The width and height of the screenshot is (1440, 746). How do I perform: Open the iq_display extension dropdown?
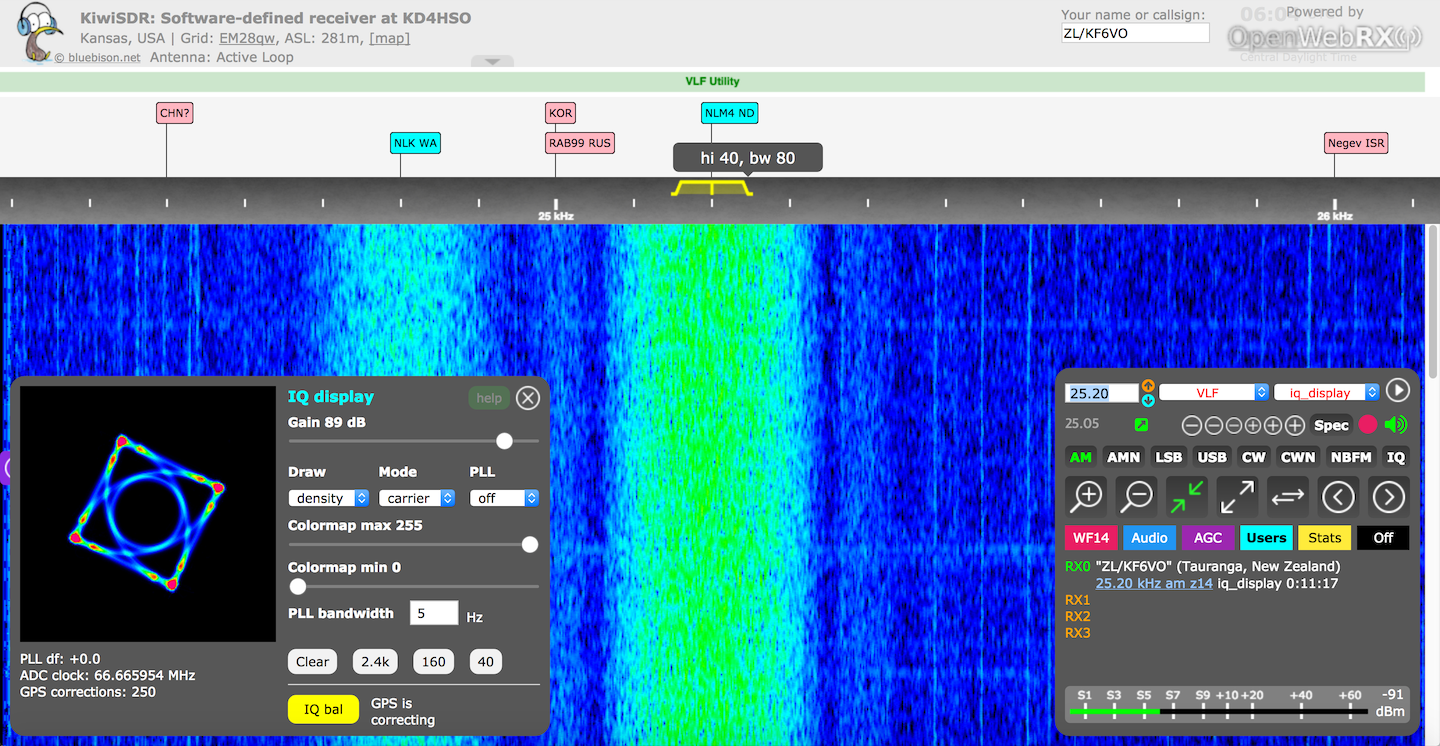pyautogui.click(x=1326, y=393)
